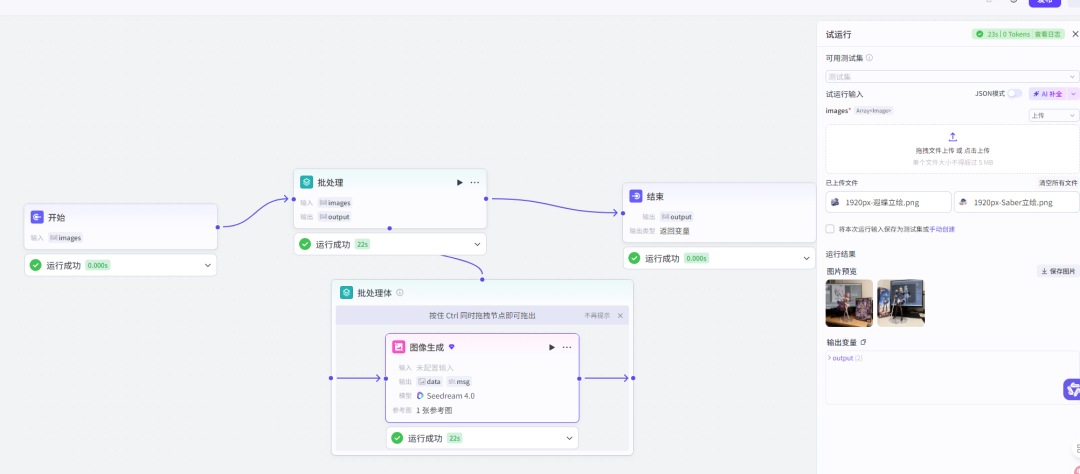Click the 保存图片 button

1057,271
